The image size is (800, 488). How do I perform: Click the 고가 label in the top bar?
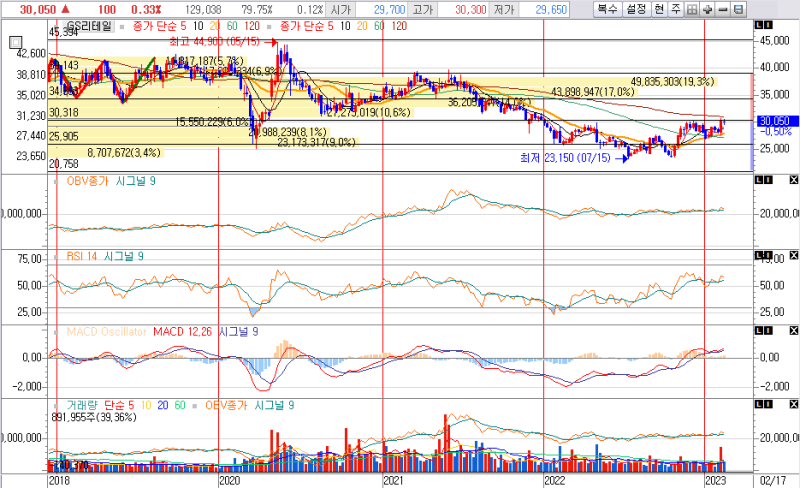click(x=422, y=9)
